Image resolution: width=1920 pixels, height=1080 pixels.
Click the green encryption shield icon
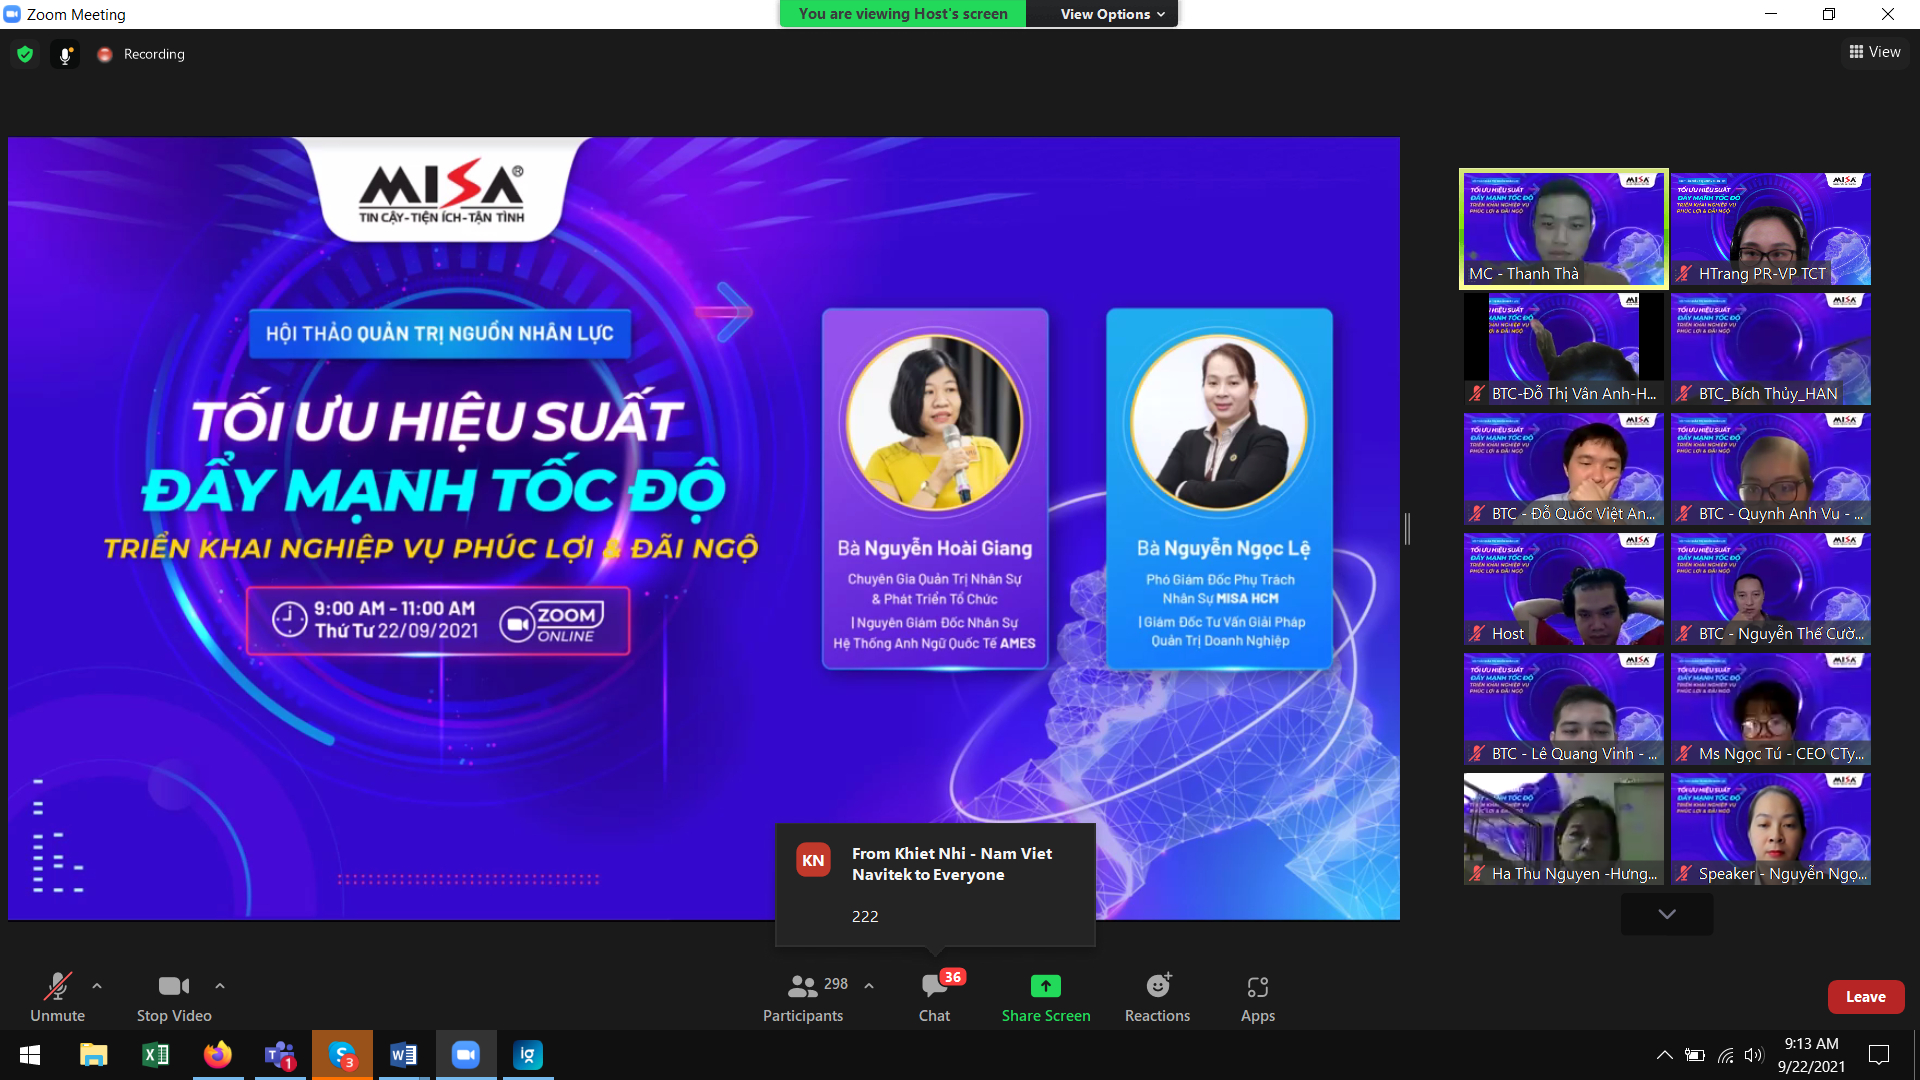(25, 54)
